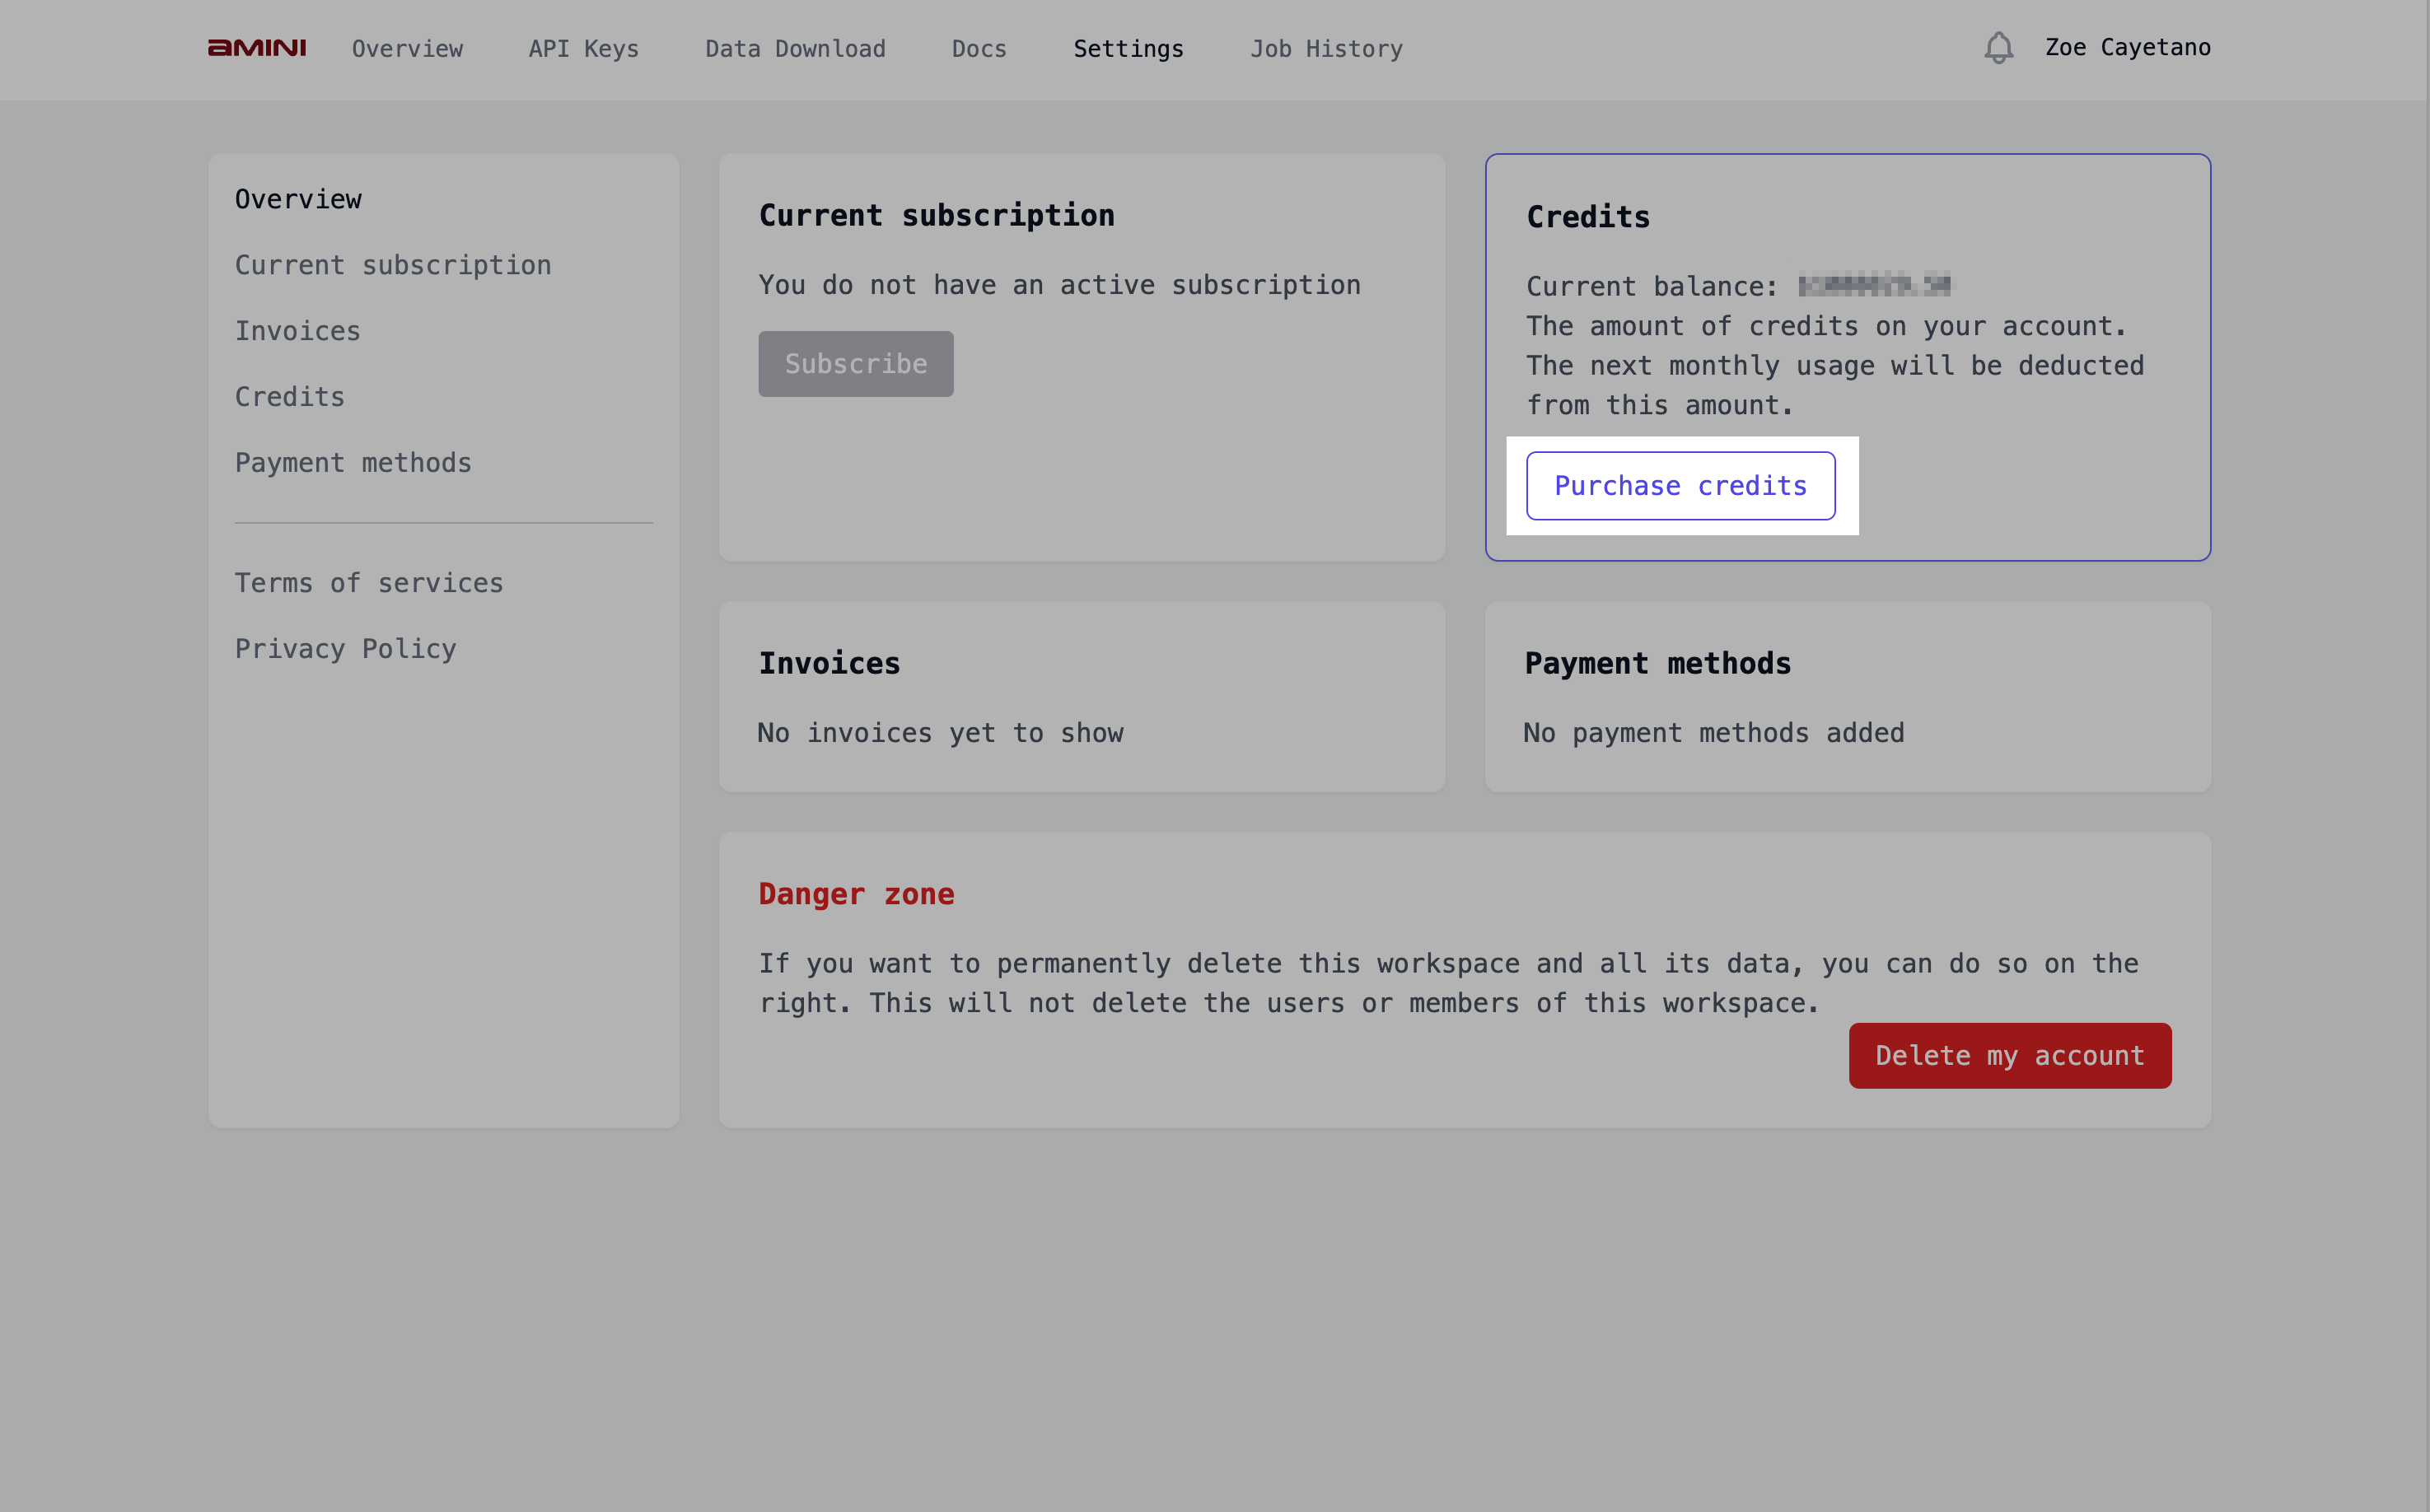The width and height of the screenshot is (2430, 1512).
Task: Jump to Current subscription in sidebar
Action: [x=393, y=265]
